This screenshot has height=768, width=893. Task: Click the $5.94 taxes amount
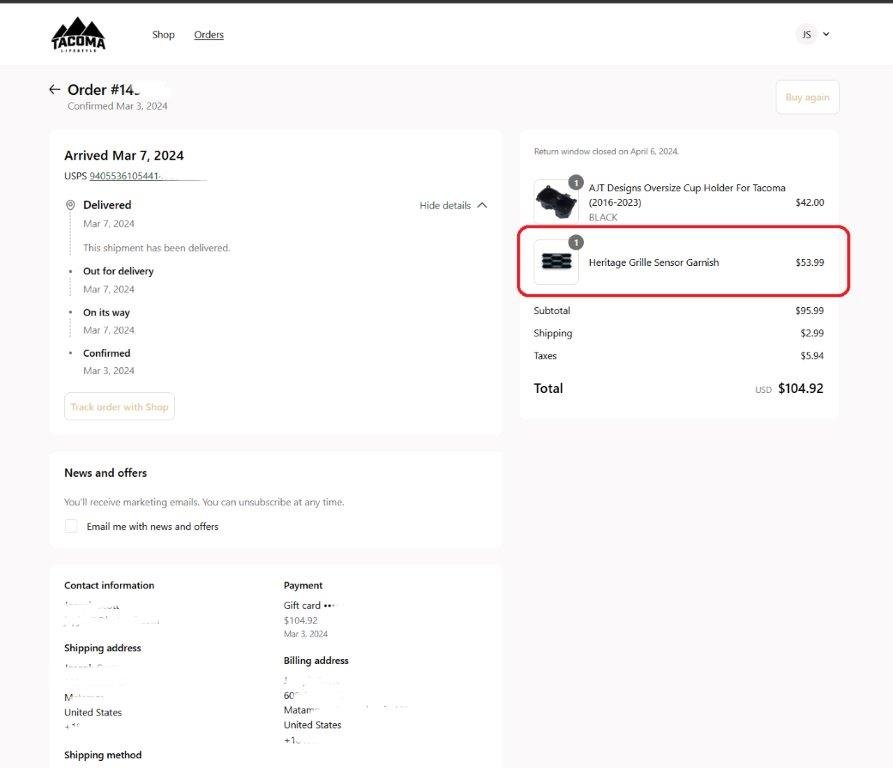(812, 356)
